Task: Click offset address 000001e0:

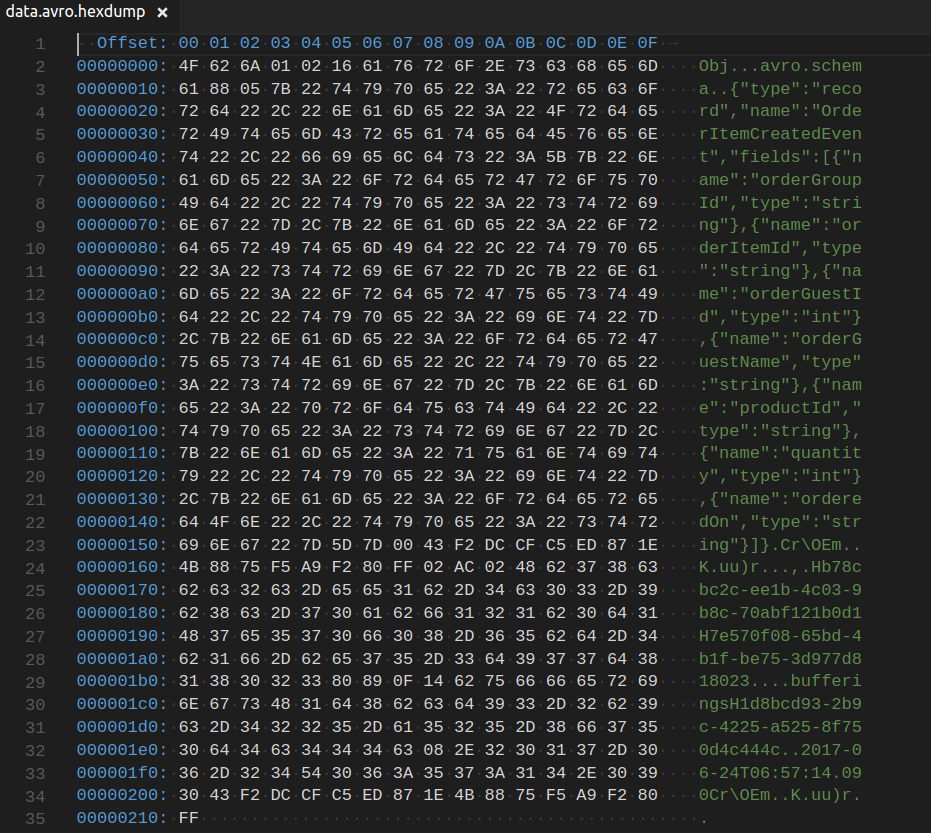Action: pyautogui.click(x=122, y=750)
